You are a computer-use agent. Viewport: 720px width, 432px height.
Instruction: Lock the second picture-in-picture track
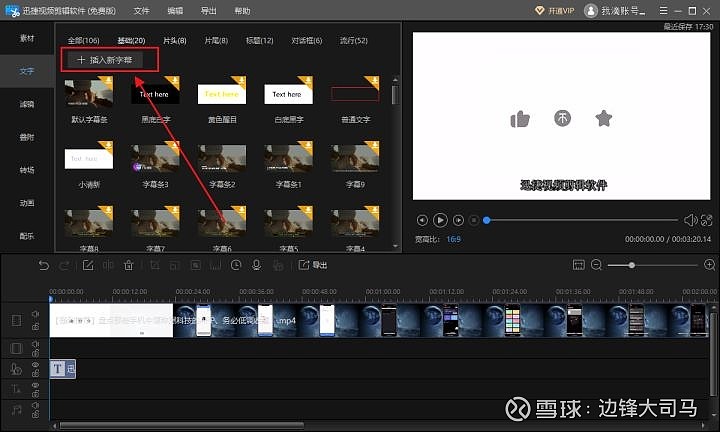pos(35,353)
